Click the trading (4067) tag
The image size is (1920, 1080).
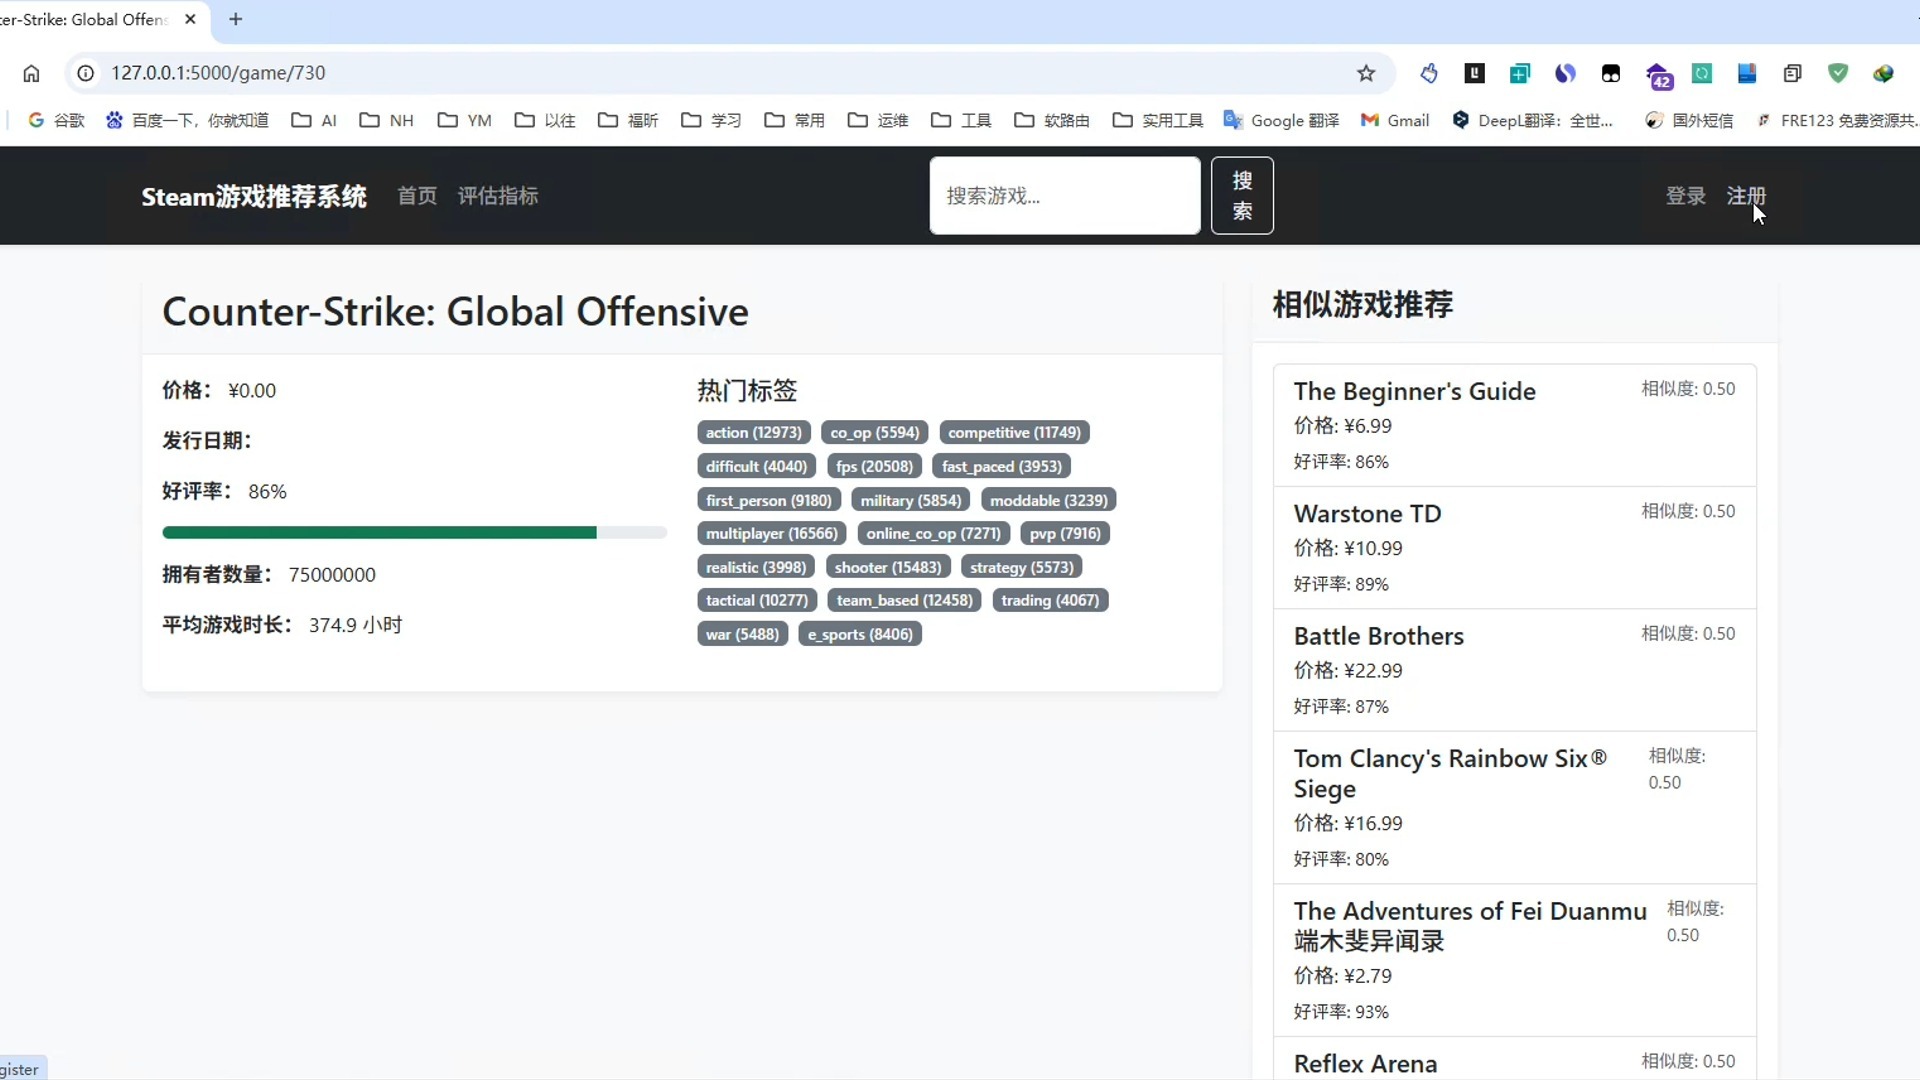pos(1050,600)
